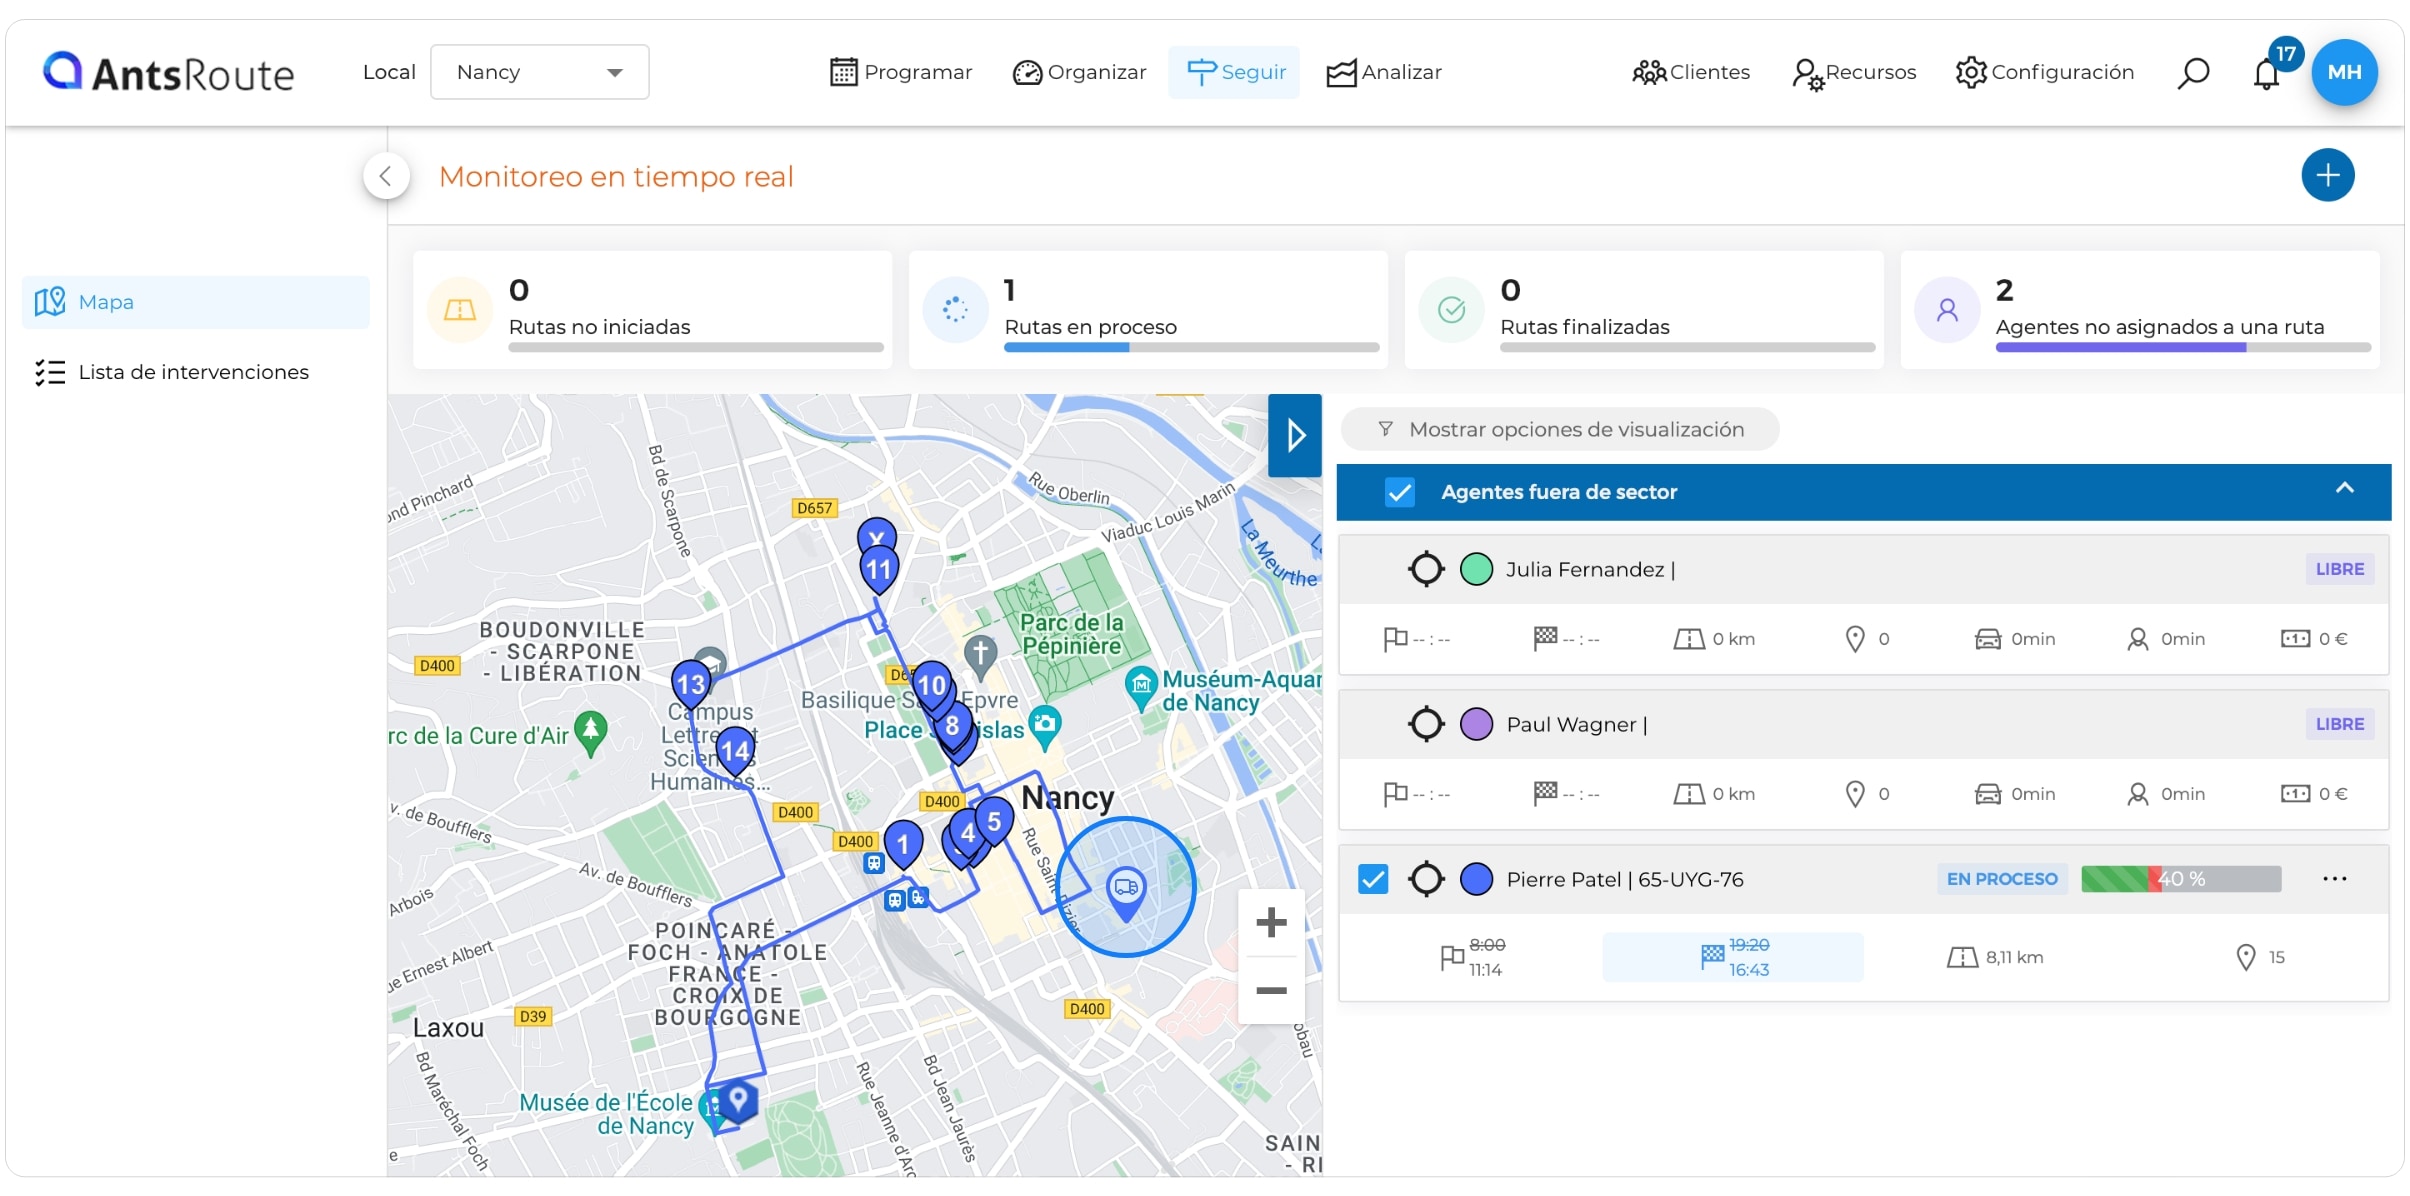The image size is (2410, 1196).
Task: Click the AntsRoute logo
Action: (x=168, y=72)
